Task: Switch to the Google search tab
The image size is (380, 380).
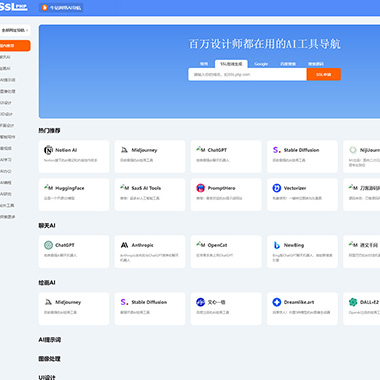Action: (261, 64)
